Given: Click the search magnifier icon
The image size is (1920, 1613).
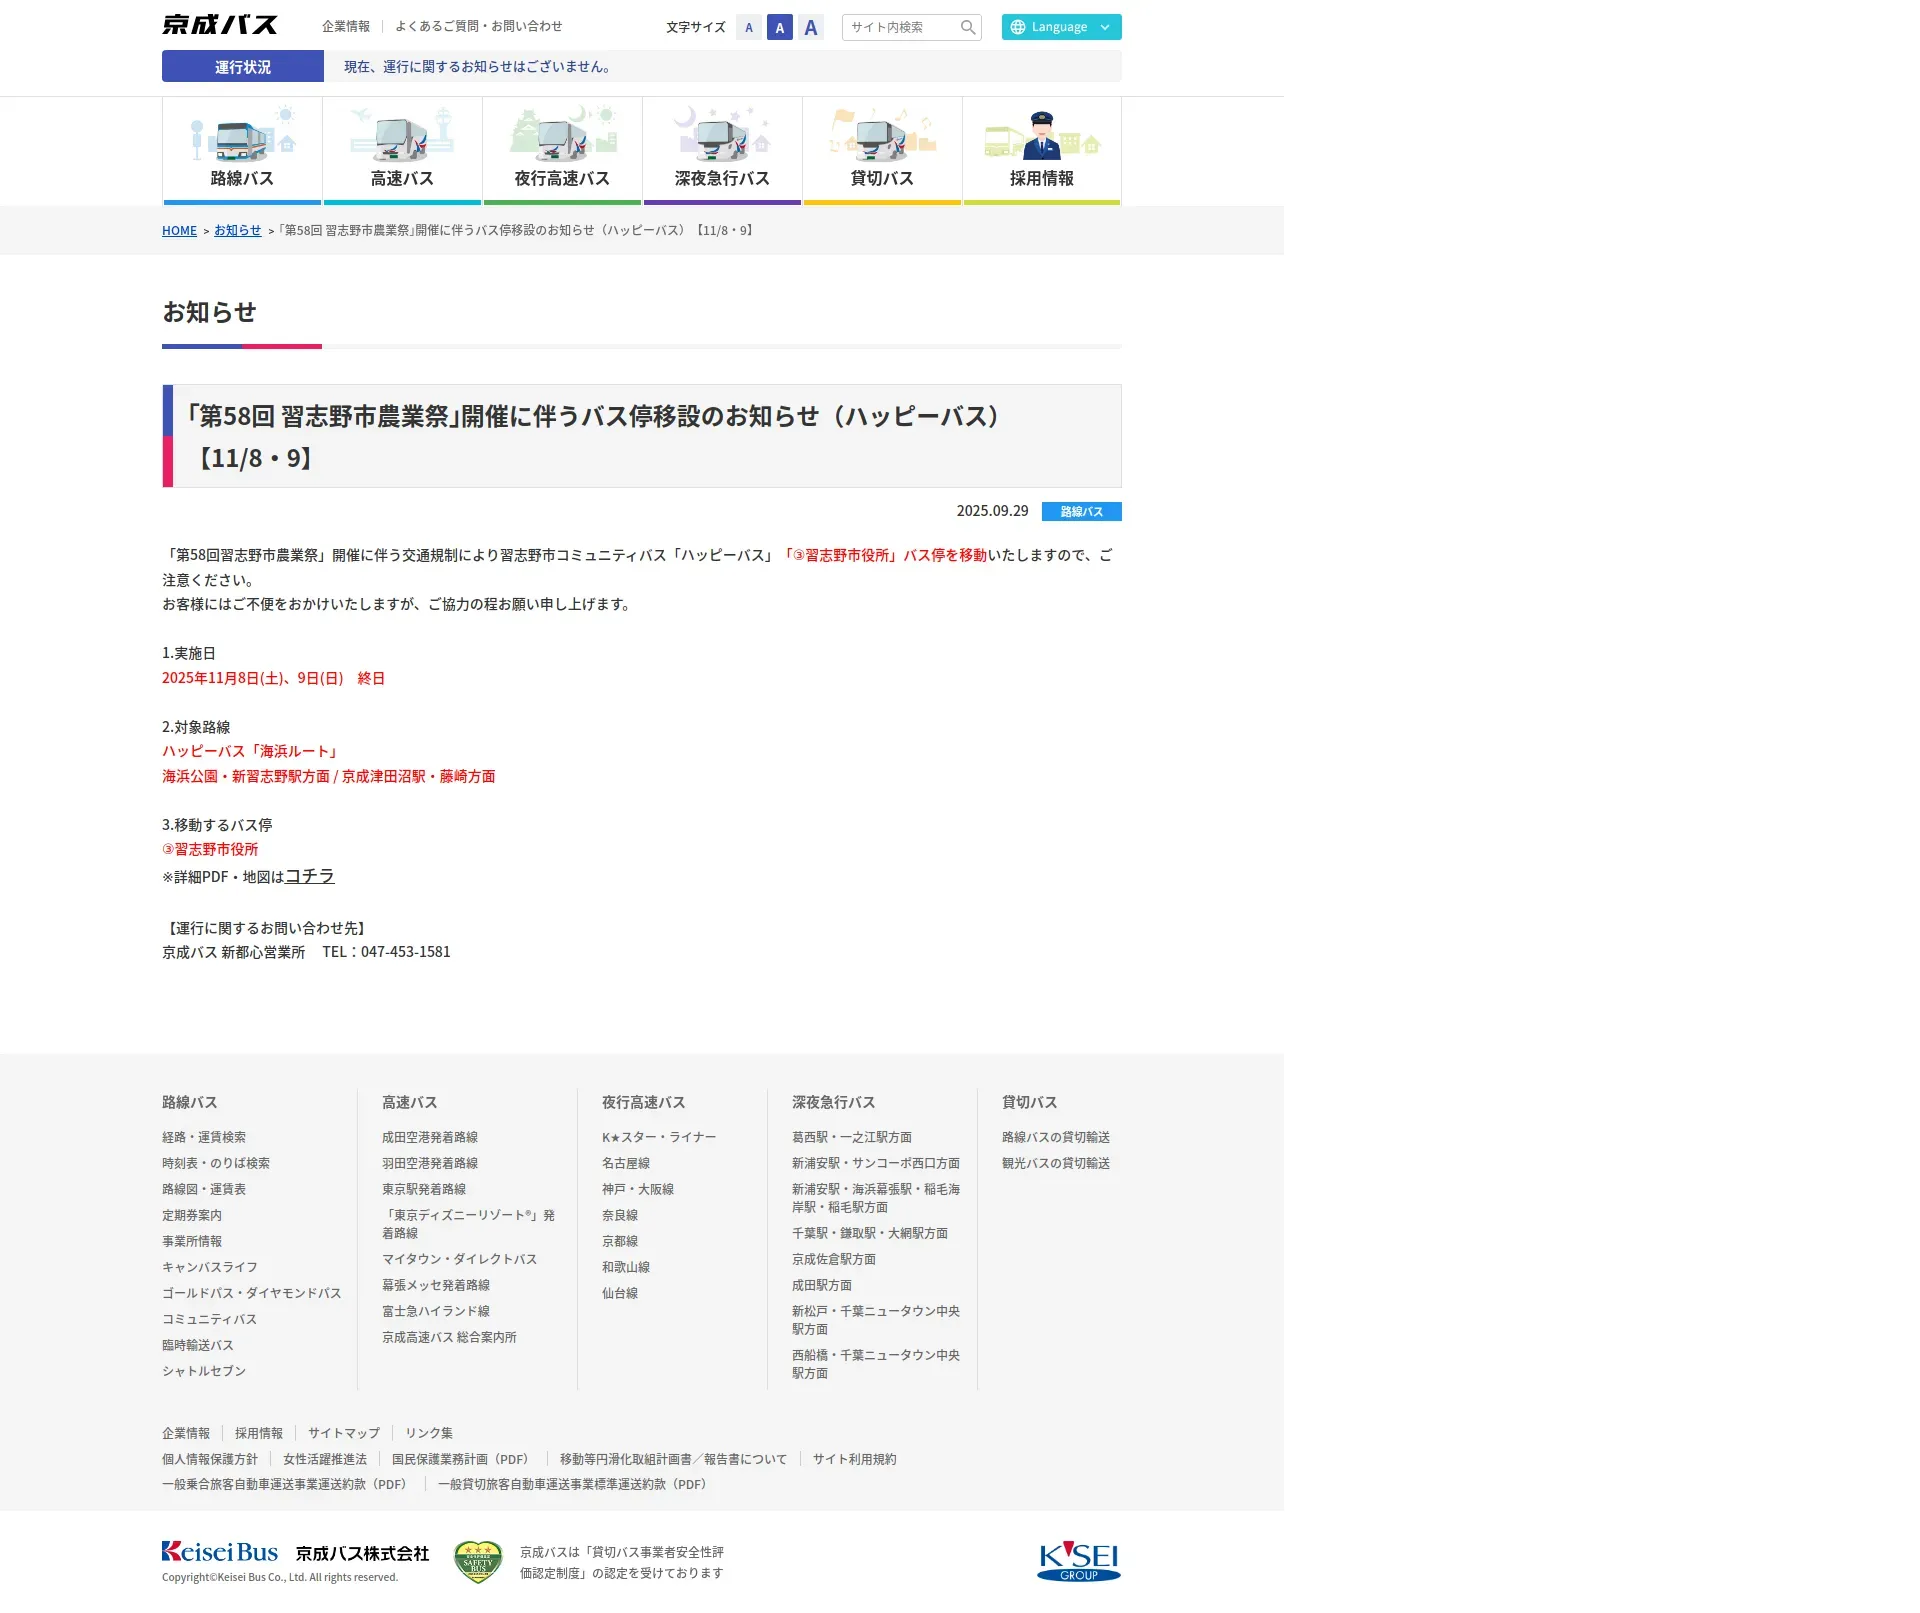Looking at the screenshot, I should [x=967, y=27].
